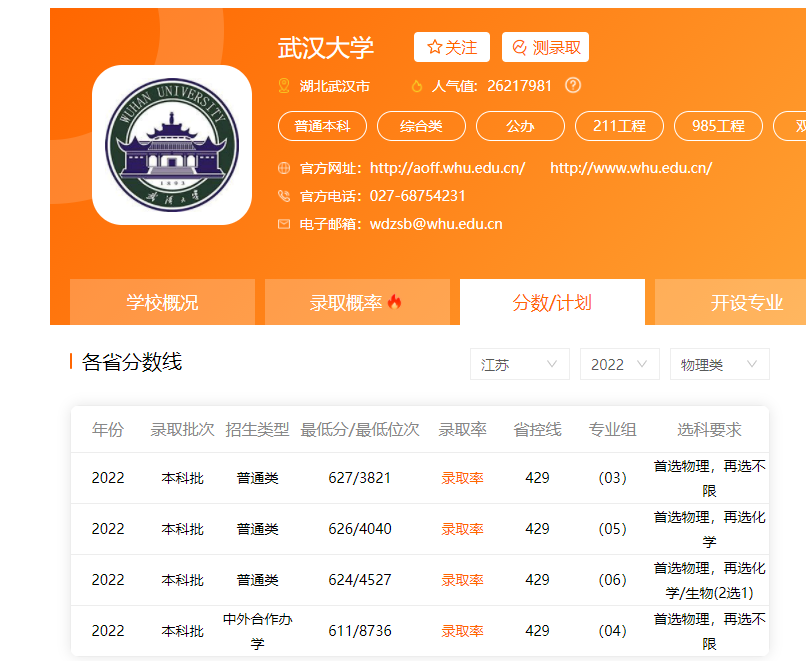Click the flame popularity icon beside 人气值
806x661 pixels.
(x=417, y=86)
